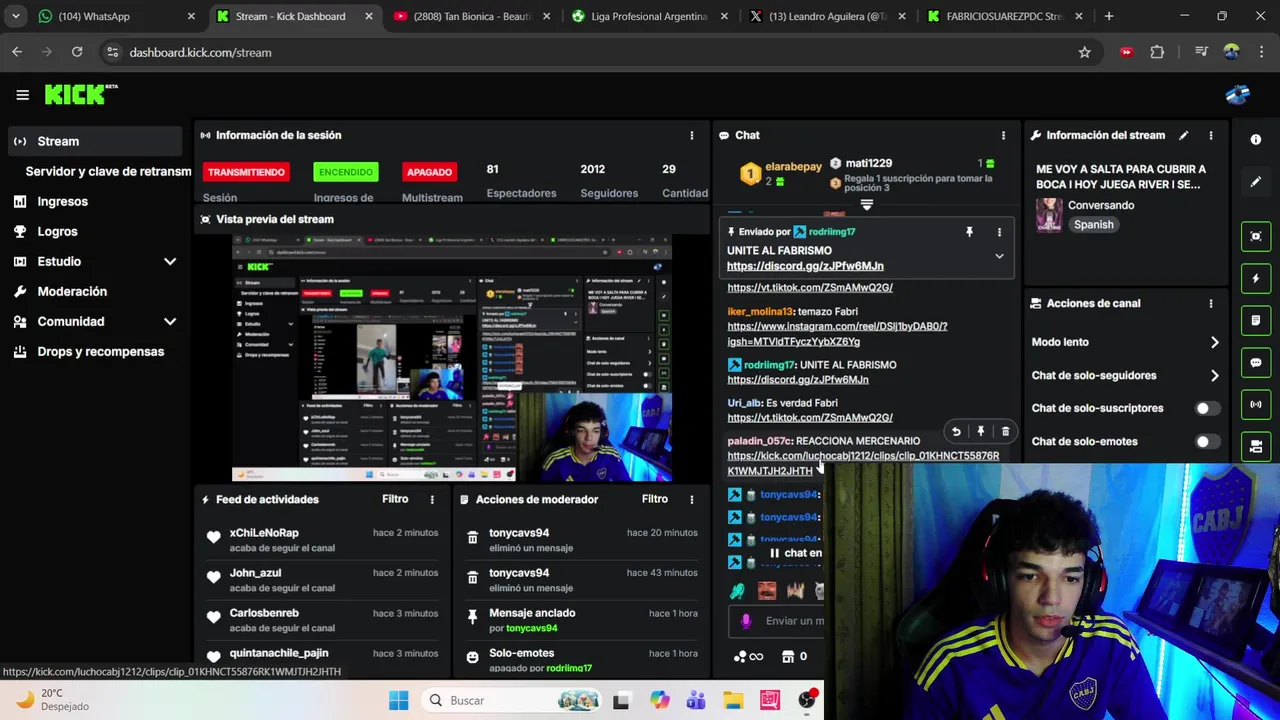Click the pencil icon in right sidebar
Viewport: 1280px width, 720px height.
1256,182
